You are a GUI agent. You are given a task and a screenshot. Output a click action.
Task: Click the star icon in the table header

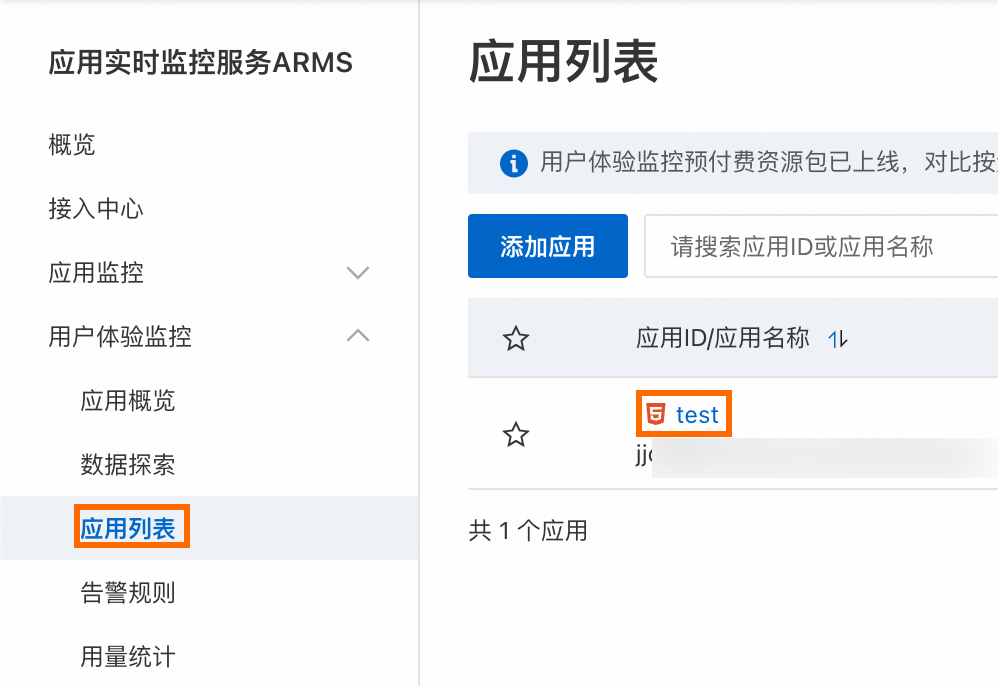pyautogui.click(x=515, y=339)
